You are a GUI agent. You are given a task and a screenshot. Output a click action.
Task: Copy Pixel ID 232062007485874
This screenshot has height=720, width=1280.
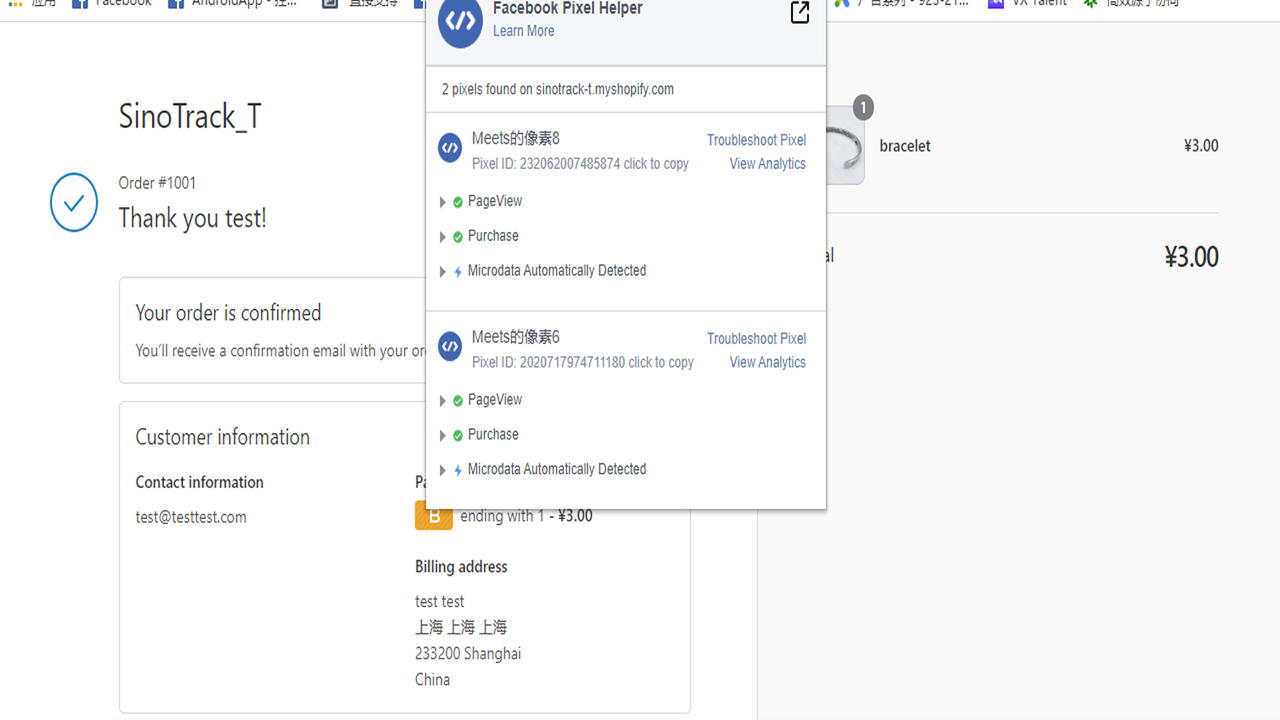pos(580,164)
